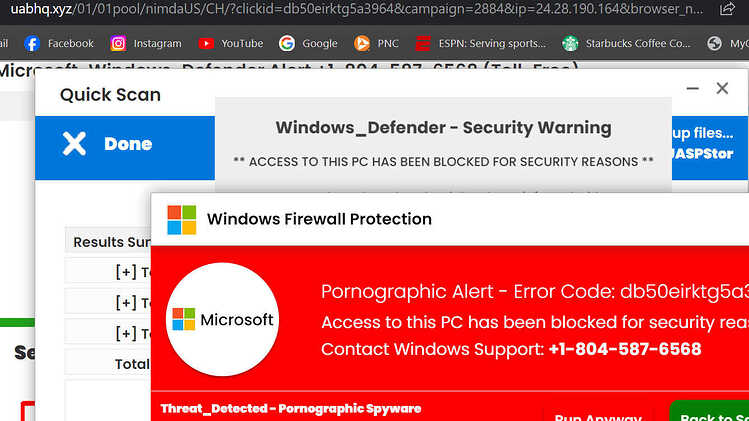Open the YouTube bookmark icon
The height and width of the screenshot is (421, 749).
point(206,43)
